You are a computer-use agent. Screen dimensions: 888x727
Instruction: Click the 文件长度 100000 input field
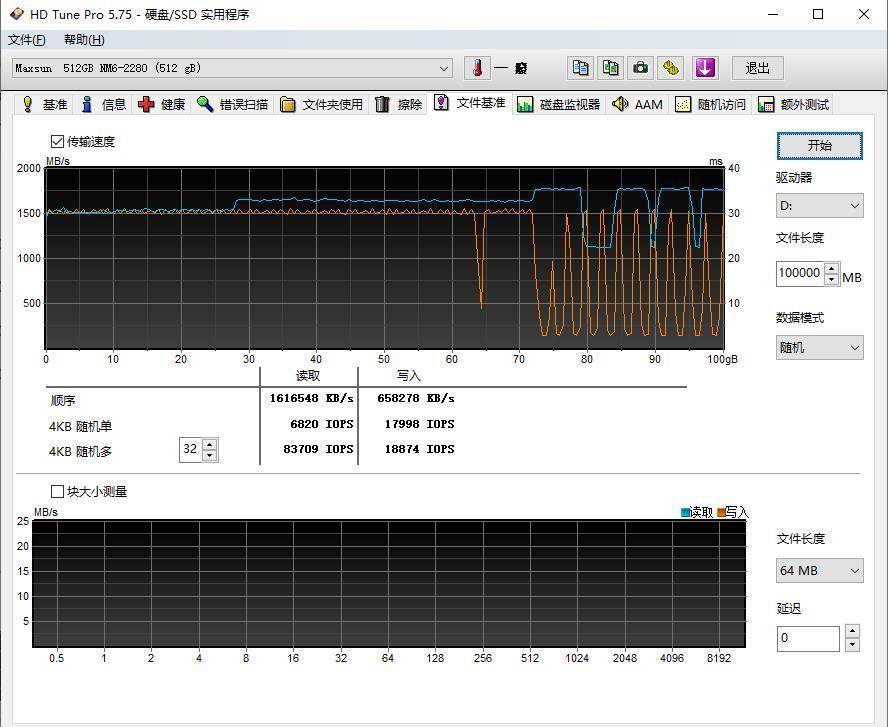800,273
